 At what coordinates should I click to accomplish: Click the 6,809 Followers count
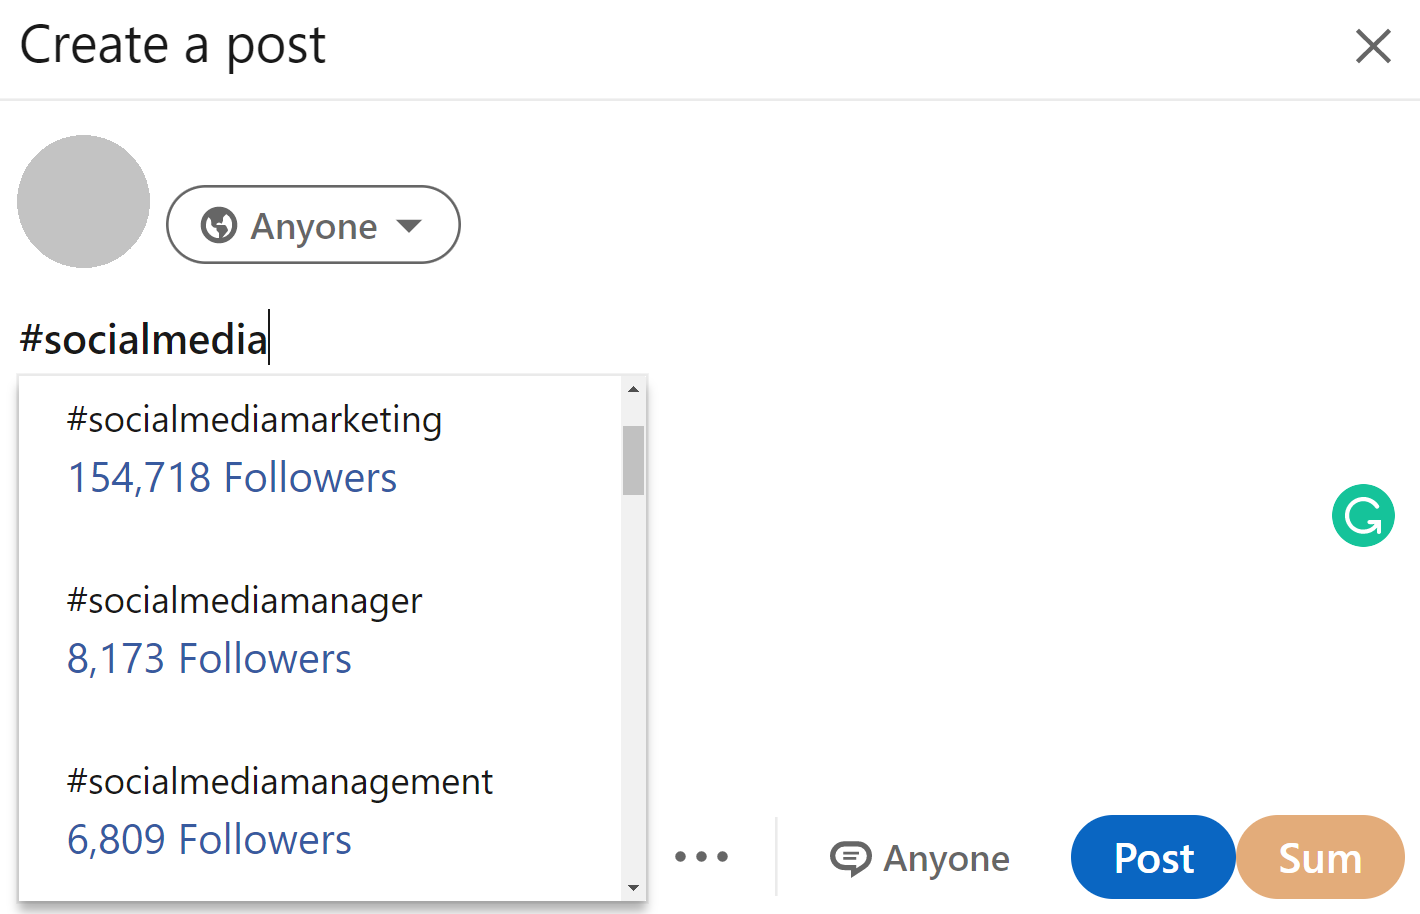pyautogui.click(x=209, y=840)
